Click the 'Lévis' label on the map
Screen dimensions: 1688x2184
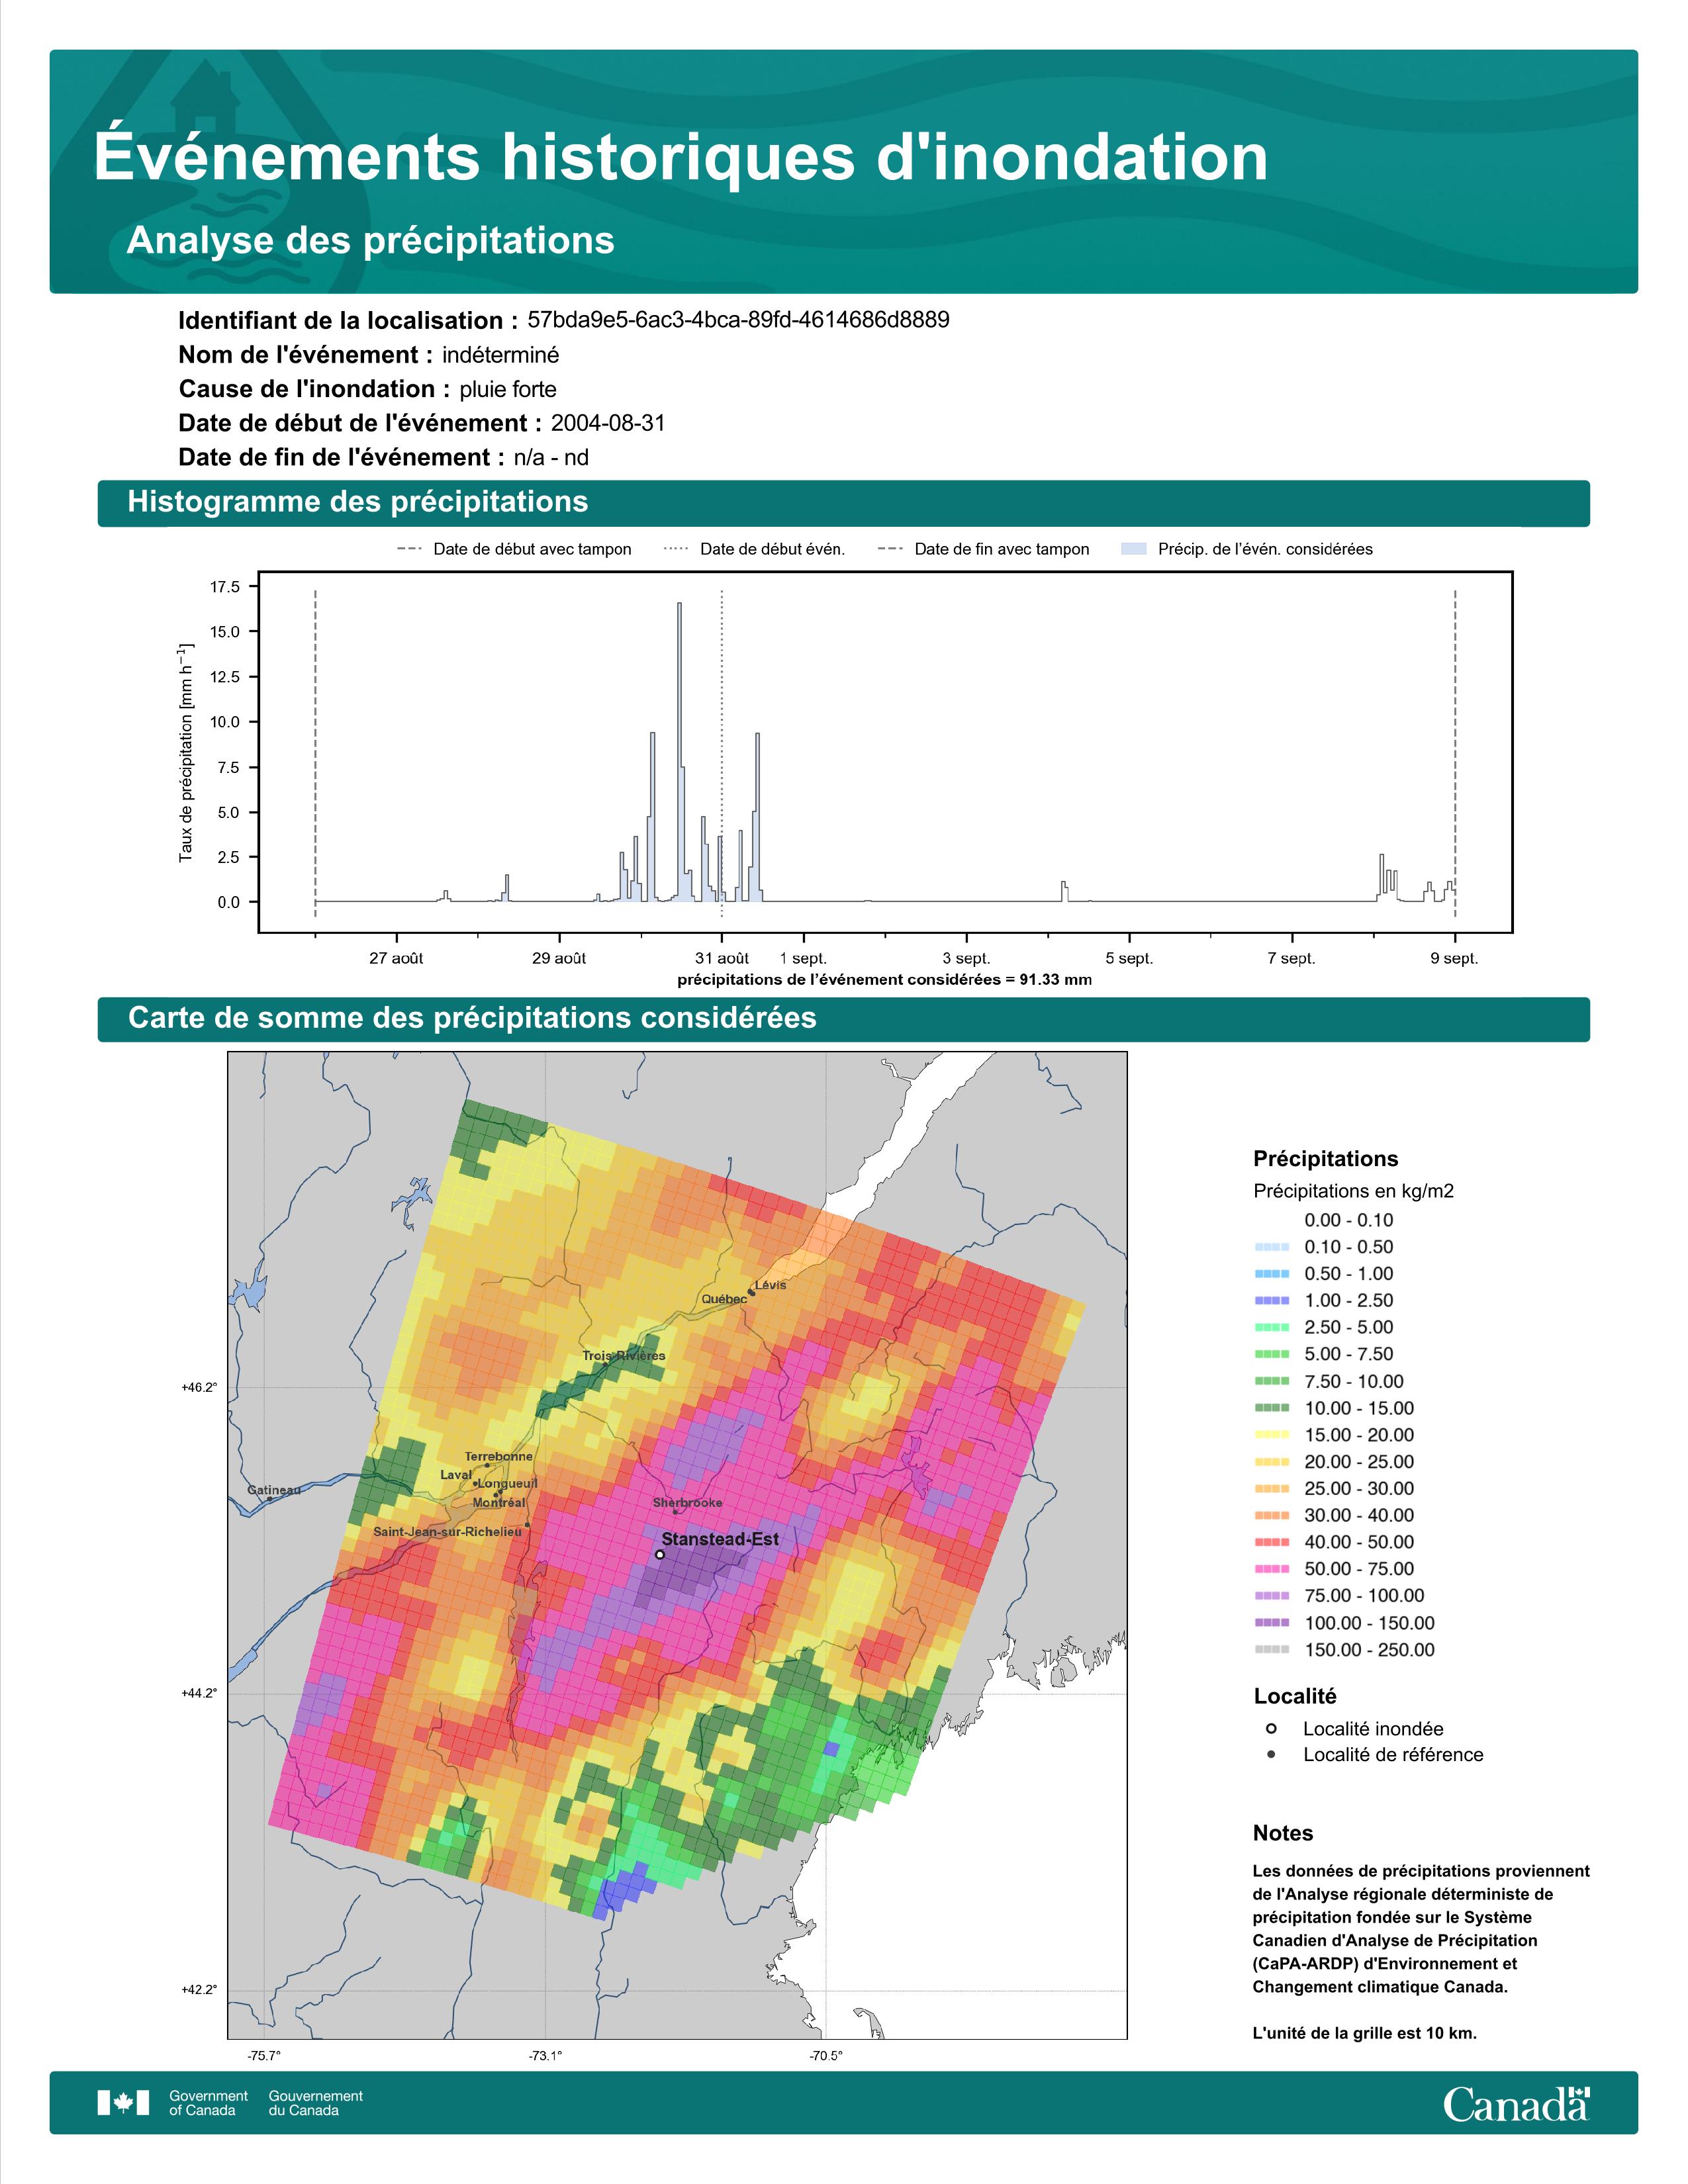pos(771,1285)
